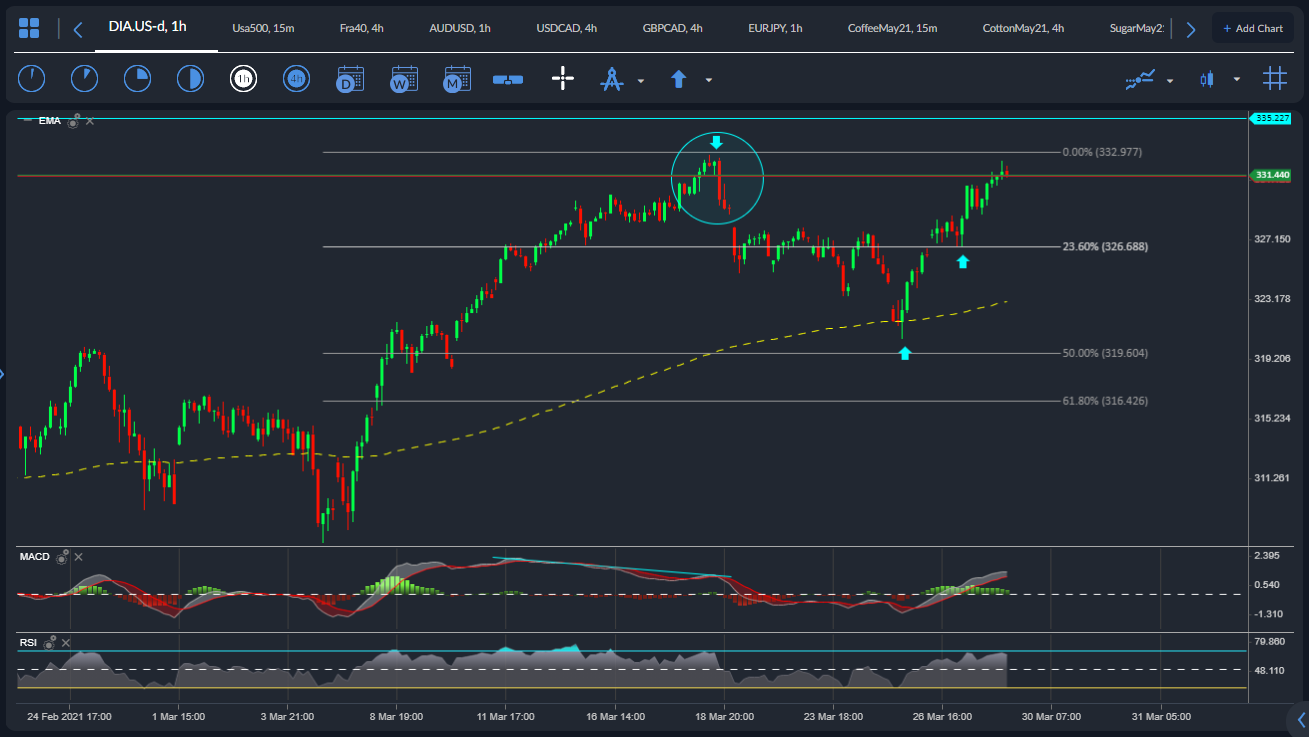1309x737 pixels.
Task: Expand the chart type dropdown arrow
Action: 1237,80
